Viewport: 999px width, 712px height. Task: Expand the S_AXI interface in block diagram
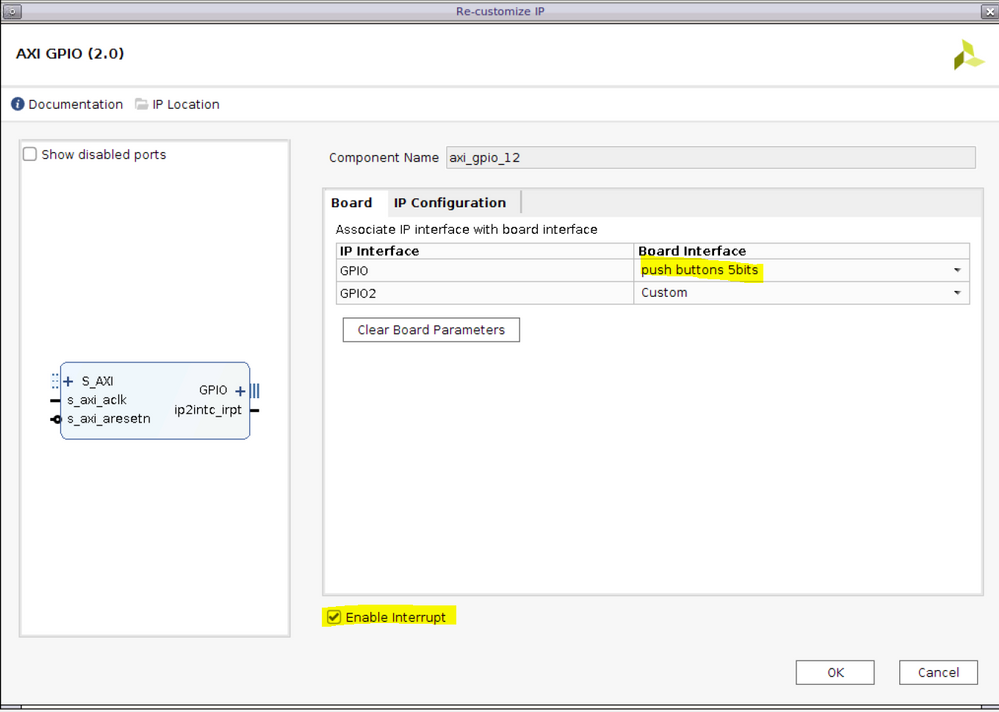tap(68, 381)
